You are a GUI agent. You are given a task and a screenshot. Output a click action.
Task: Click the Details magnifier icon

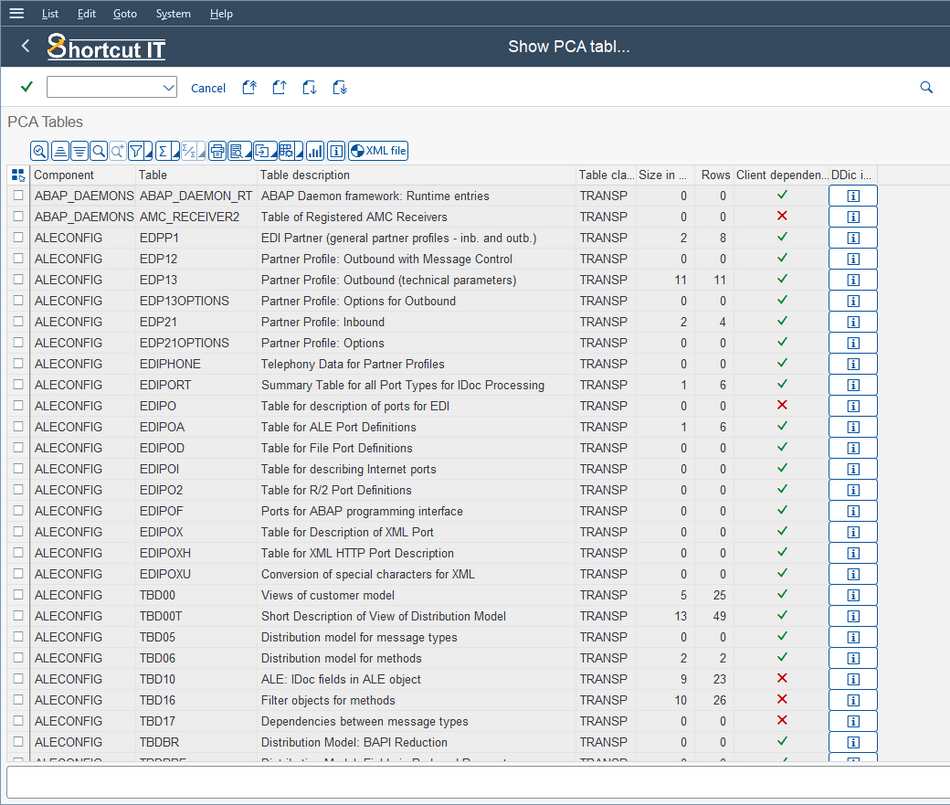point(39,150)
